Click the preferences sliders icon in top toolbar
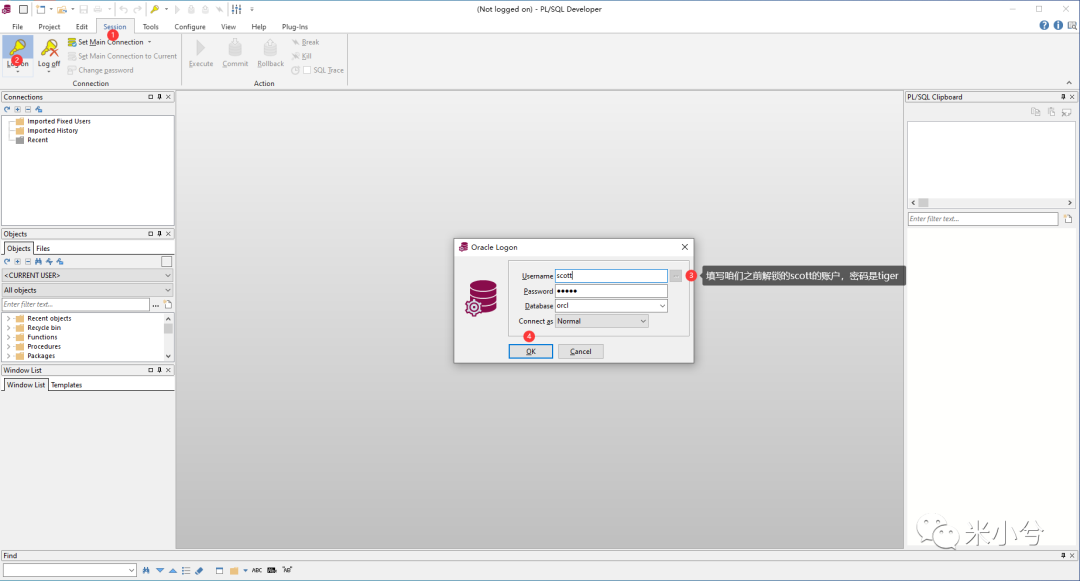Viewport: 1080px width, 581px height. (237, 10)
